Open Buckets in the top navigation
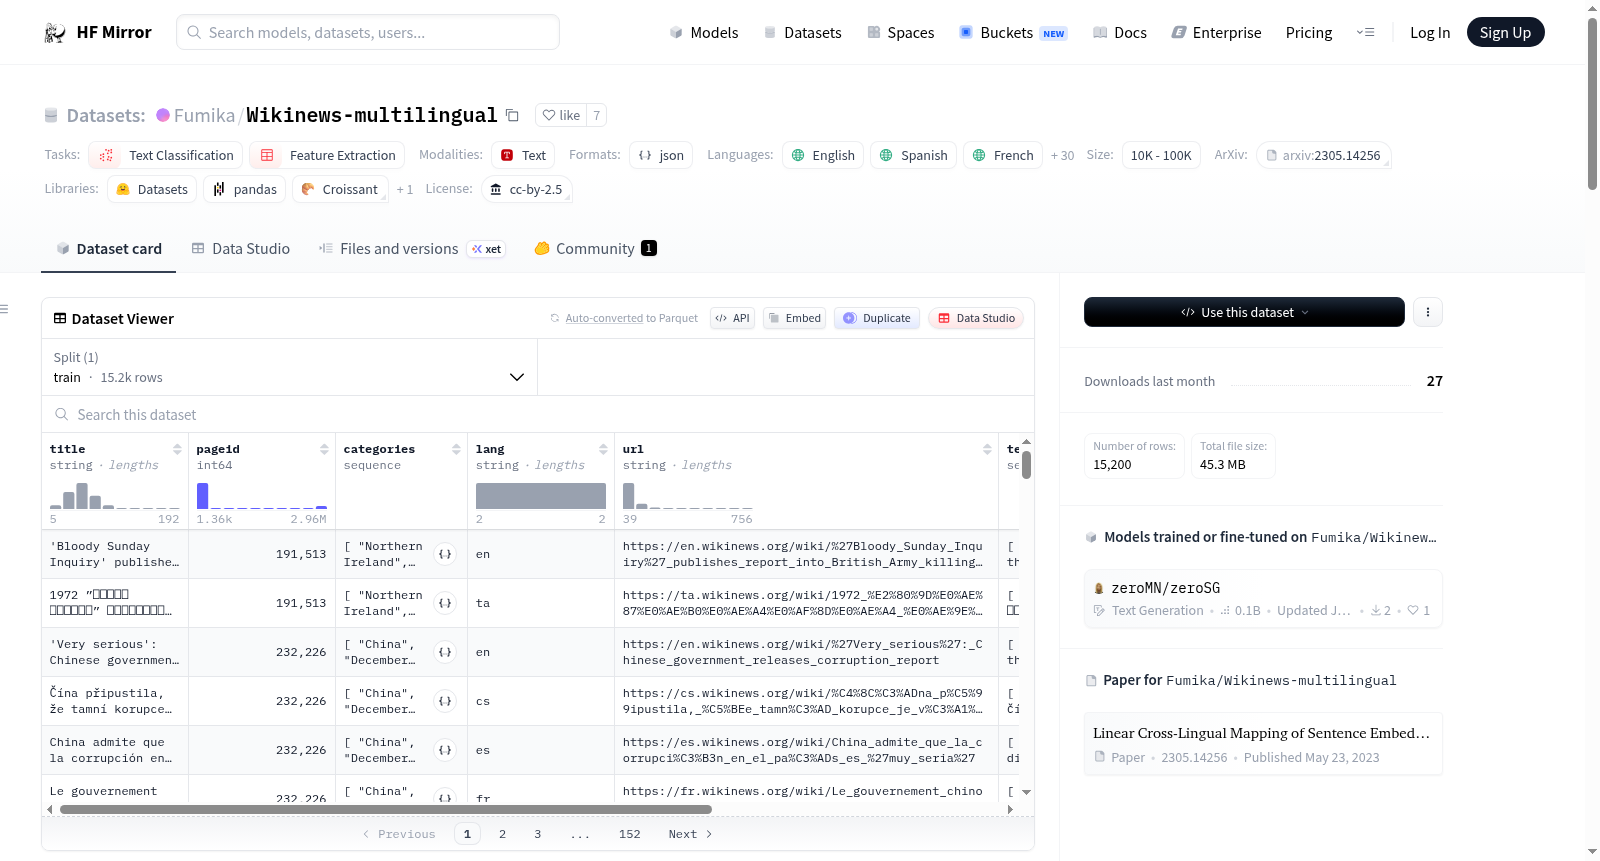 [1013, 33]
